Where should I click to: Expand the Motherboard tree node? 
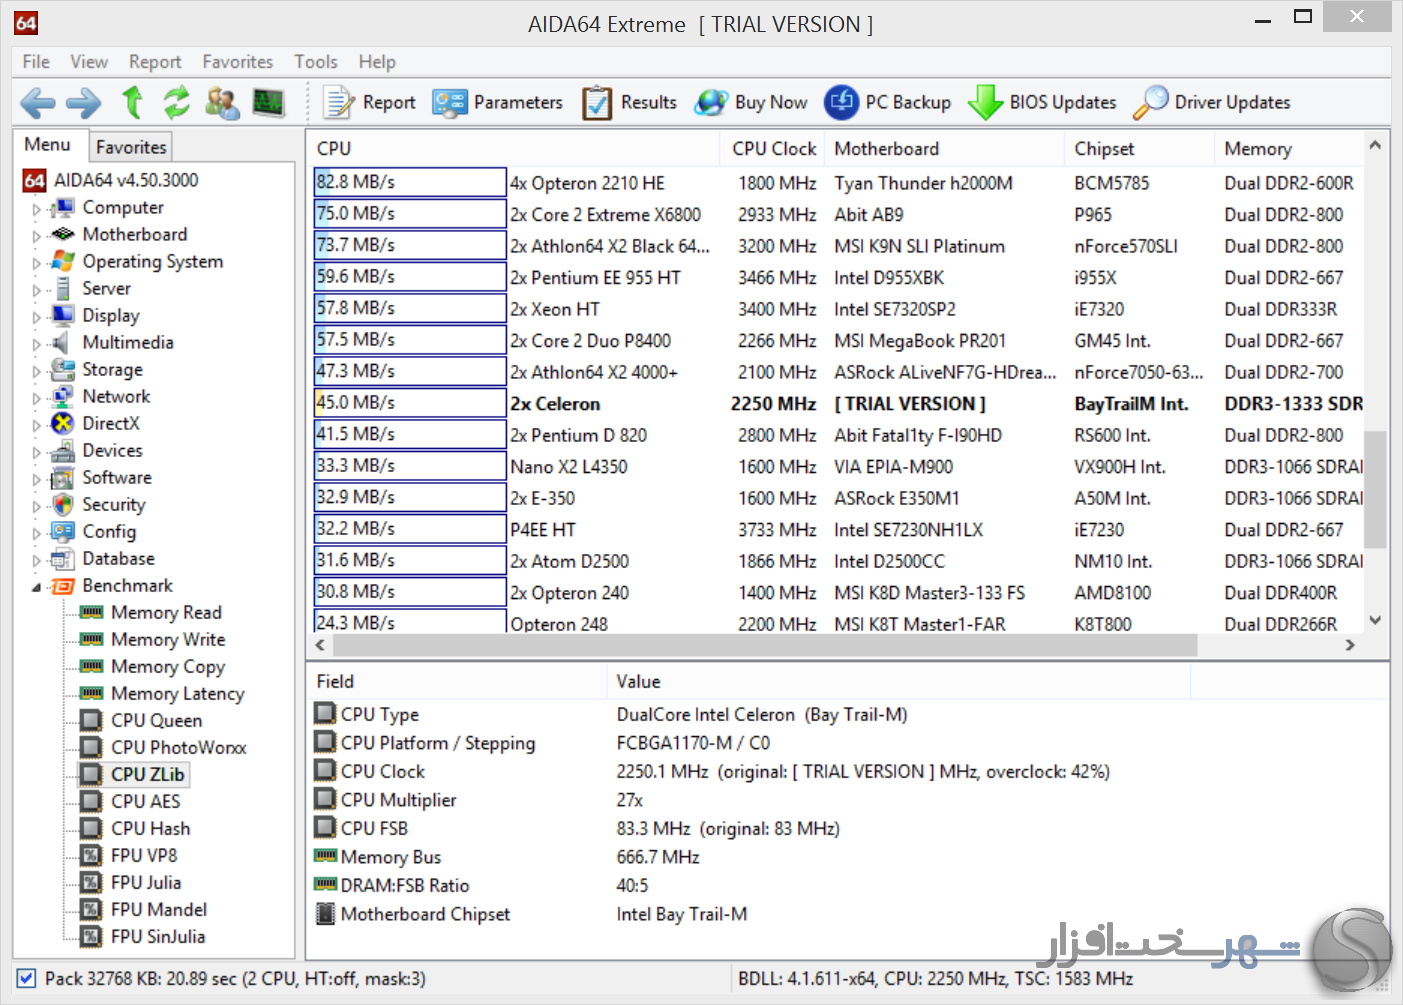pos(37,236)
